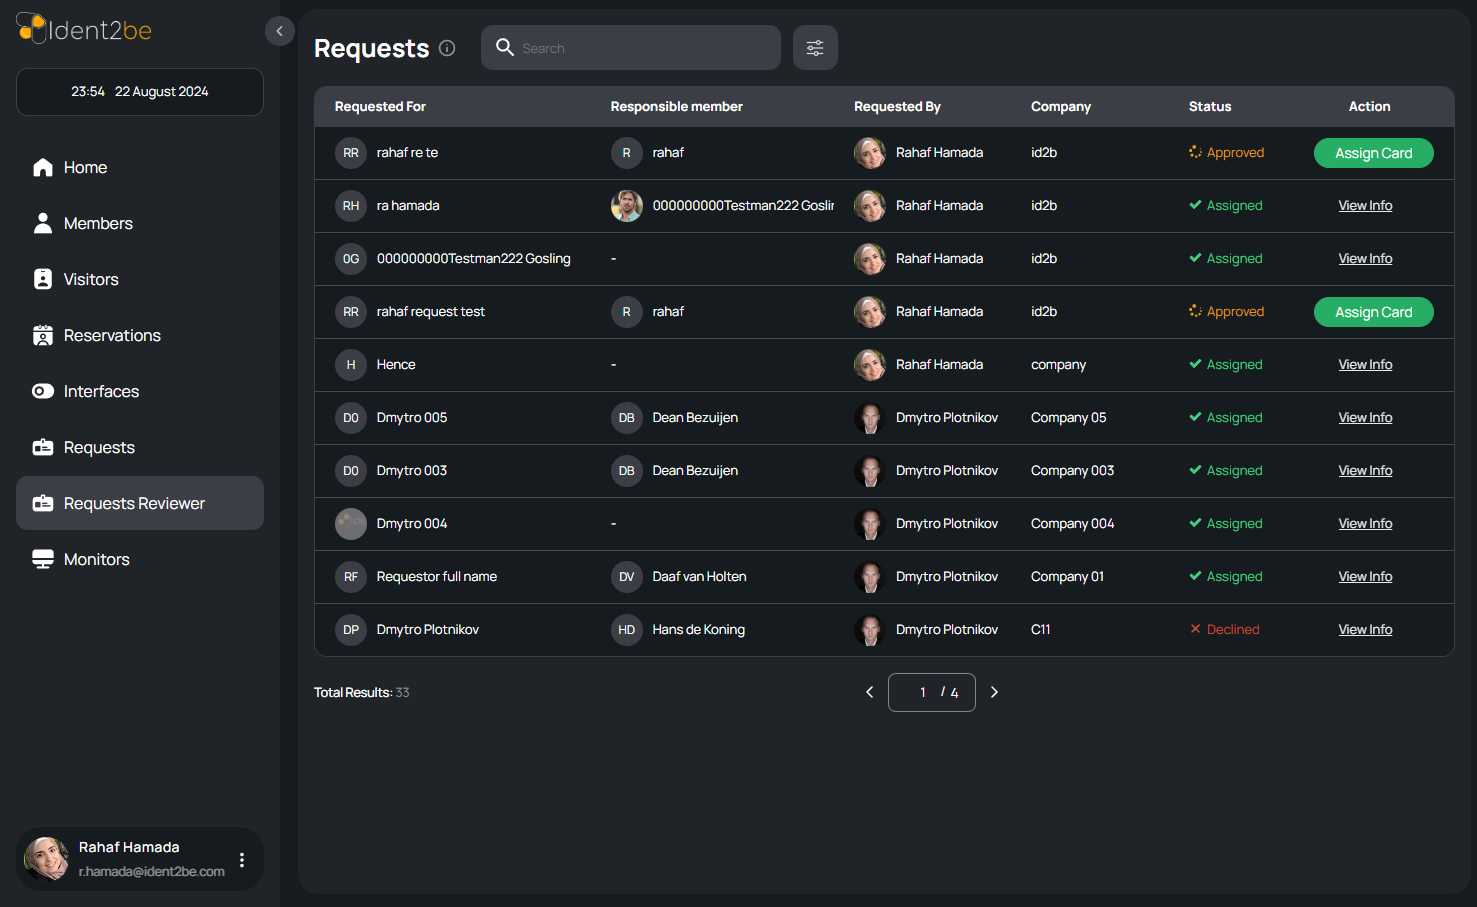The height and width of the screenshot is (907, 1477).
Task: Click Dean Bezuijen in Dmytro 005 row
Action: click(695, 417)
